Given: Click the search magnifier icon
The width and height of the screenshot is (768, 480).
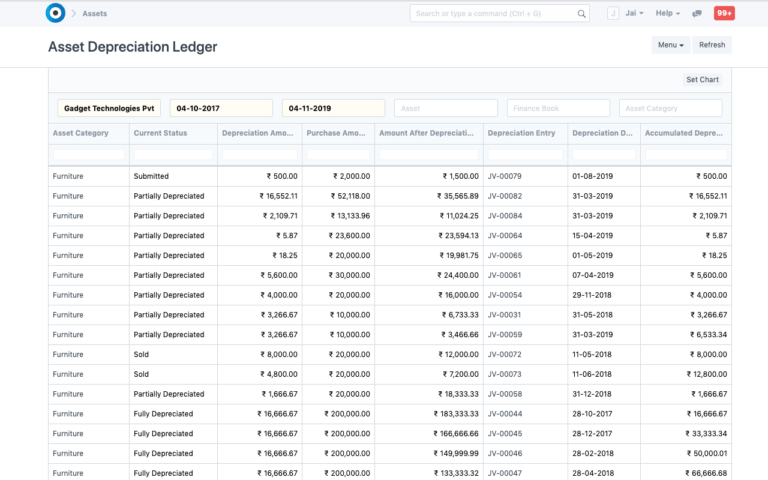Looking at the screenshot, I should [581, 14].
